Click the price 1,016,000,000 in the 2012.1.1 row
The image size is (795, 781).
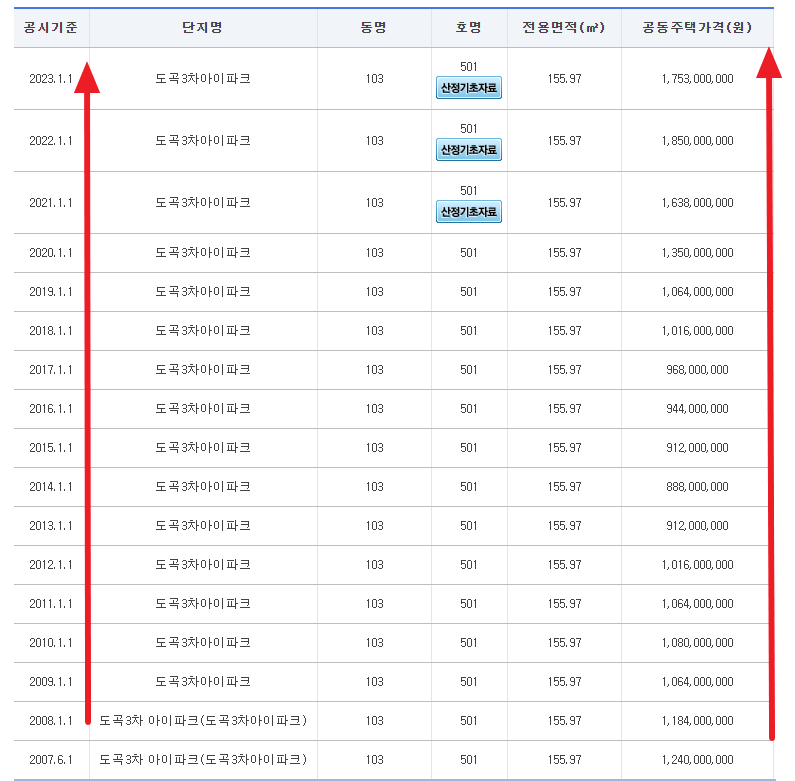(x=698, y=565)
